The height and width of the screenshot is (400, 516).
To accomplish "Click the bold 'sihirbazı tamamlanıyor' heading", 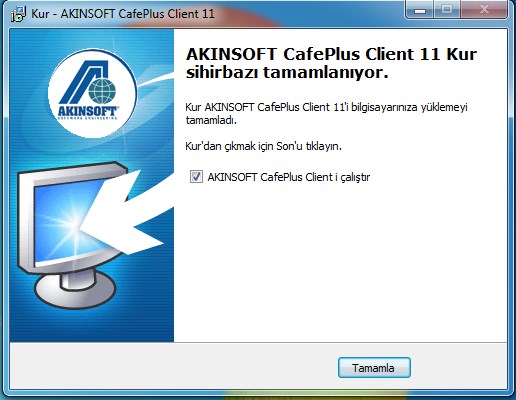I will (x=287, y=73).
